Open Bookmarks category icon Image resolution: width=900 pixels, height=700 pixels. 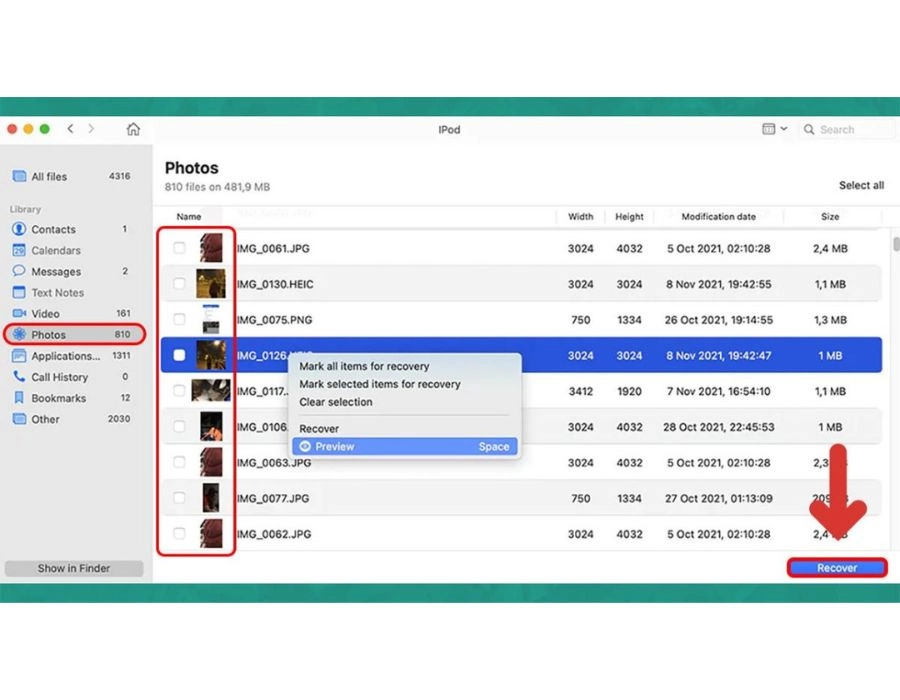19,398
